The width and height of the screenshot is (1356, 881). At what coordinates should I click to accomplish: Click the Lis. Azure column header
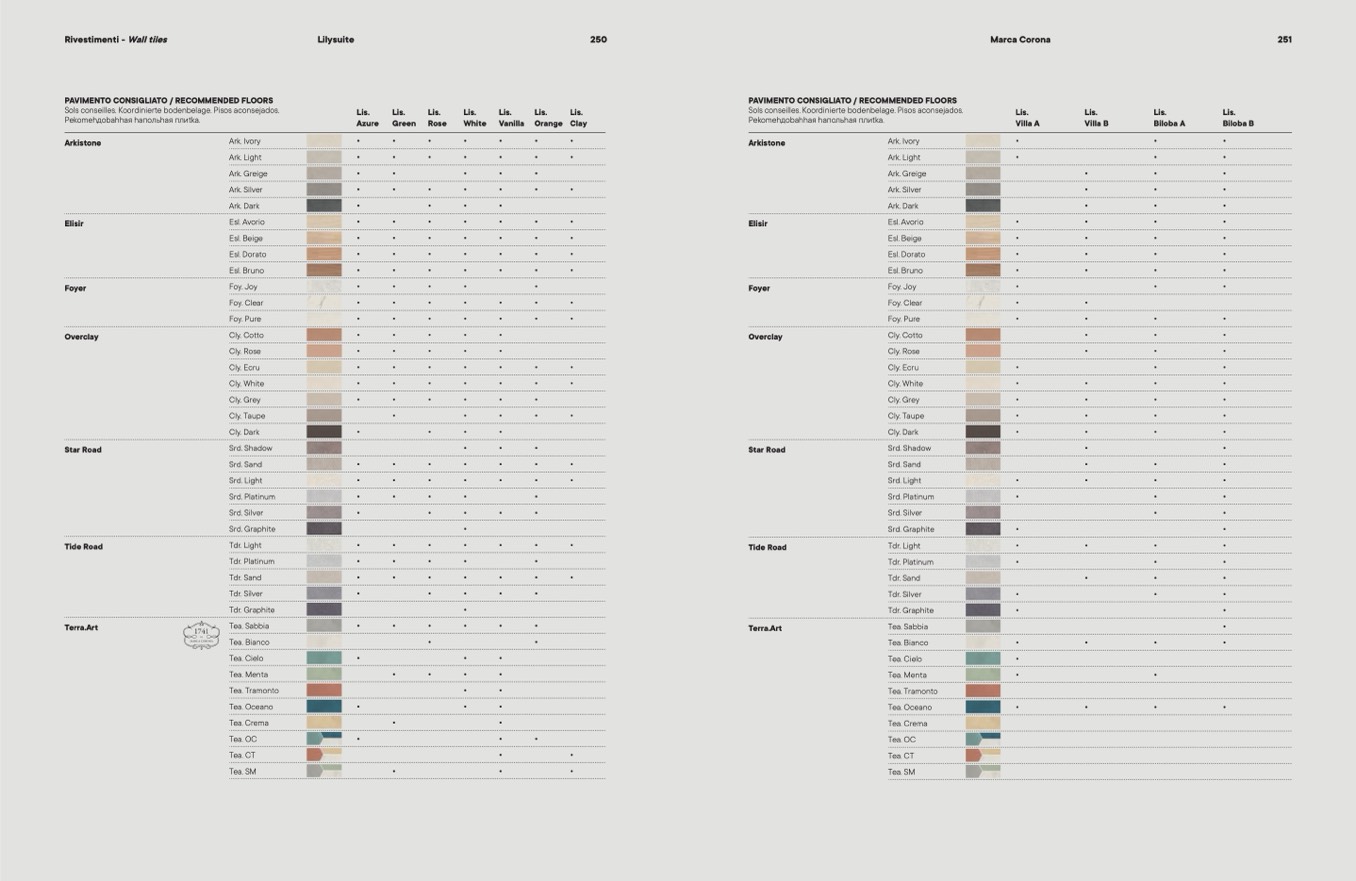367,118
